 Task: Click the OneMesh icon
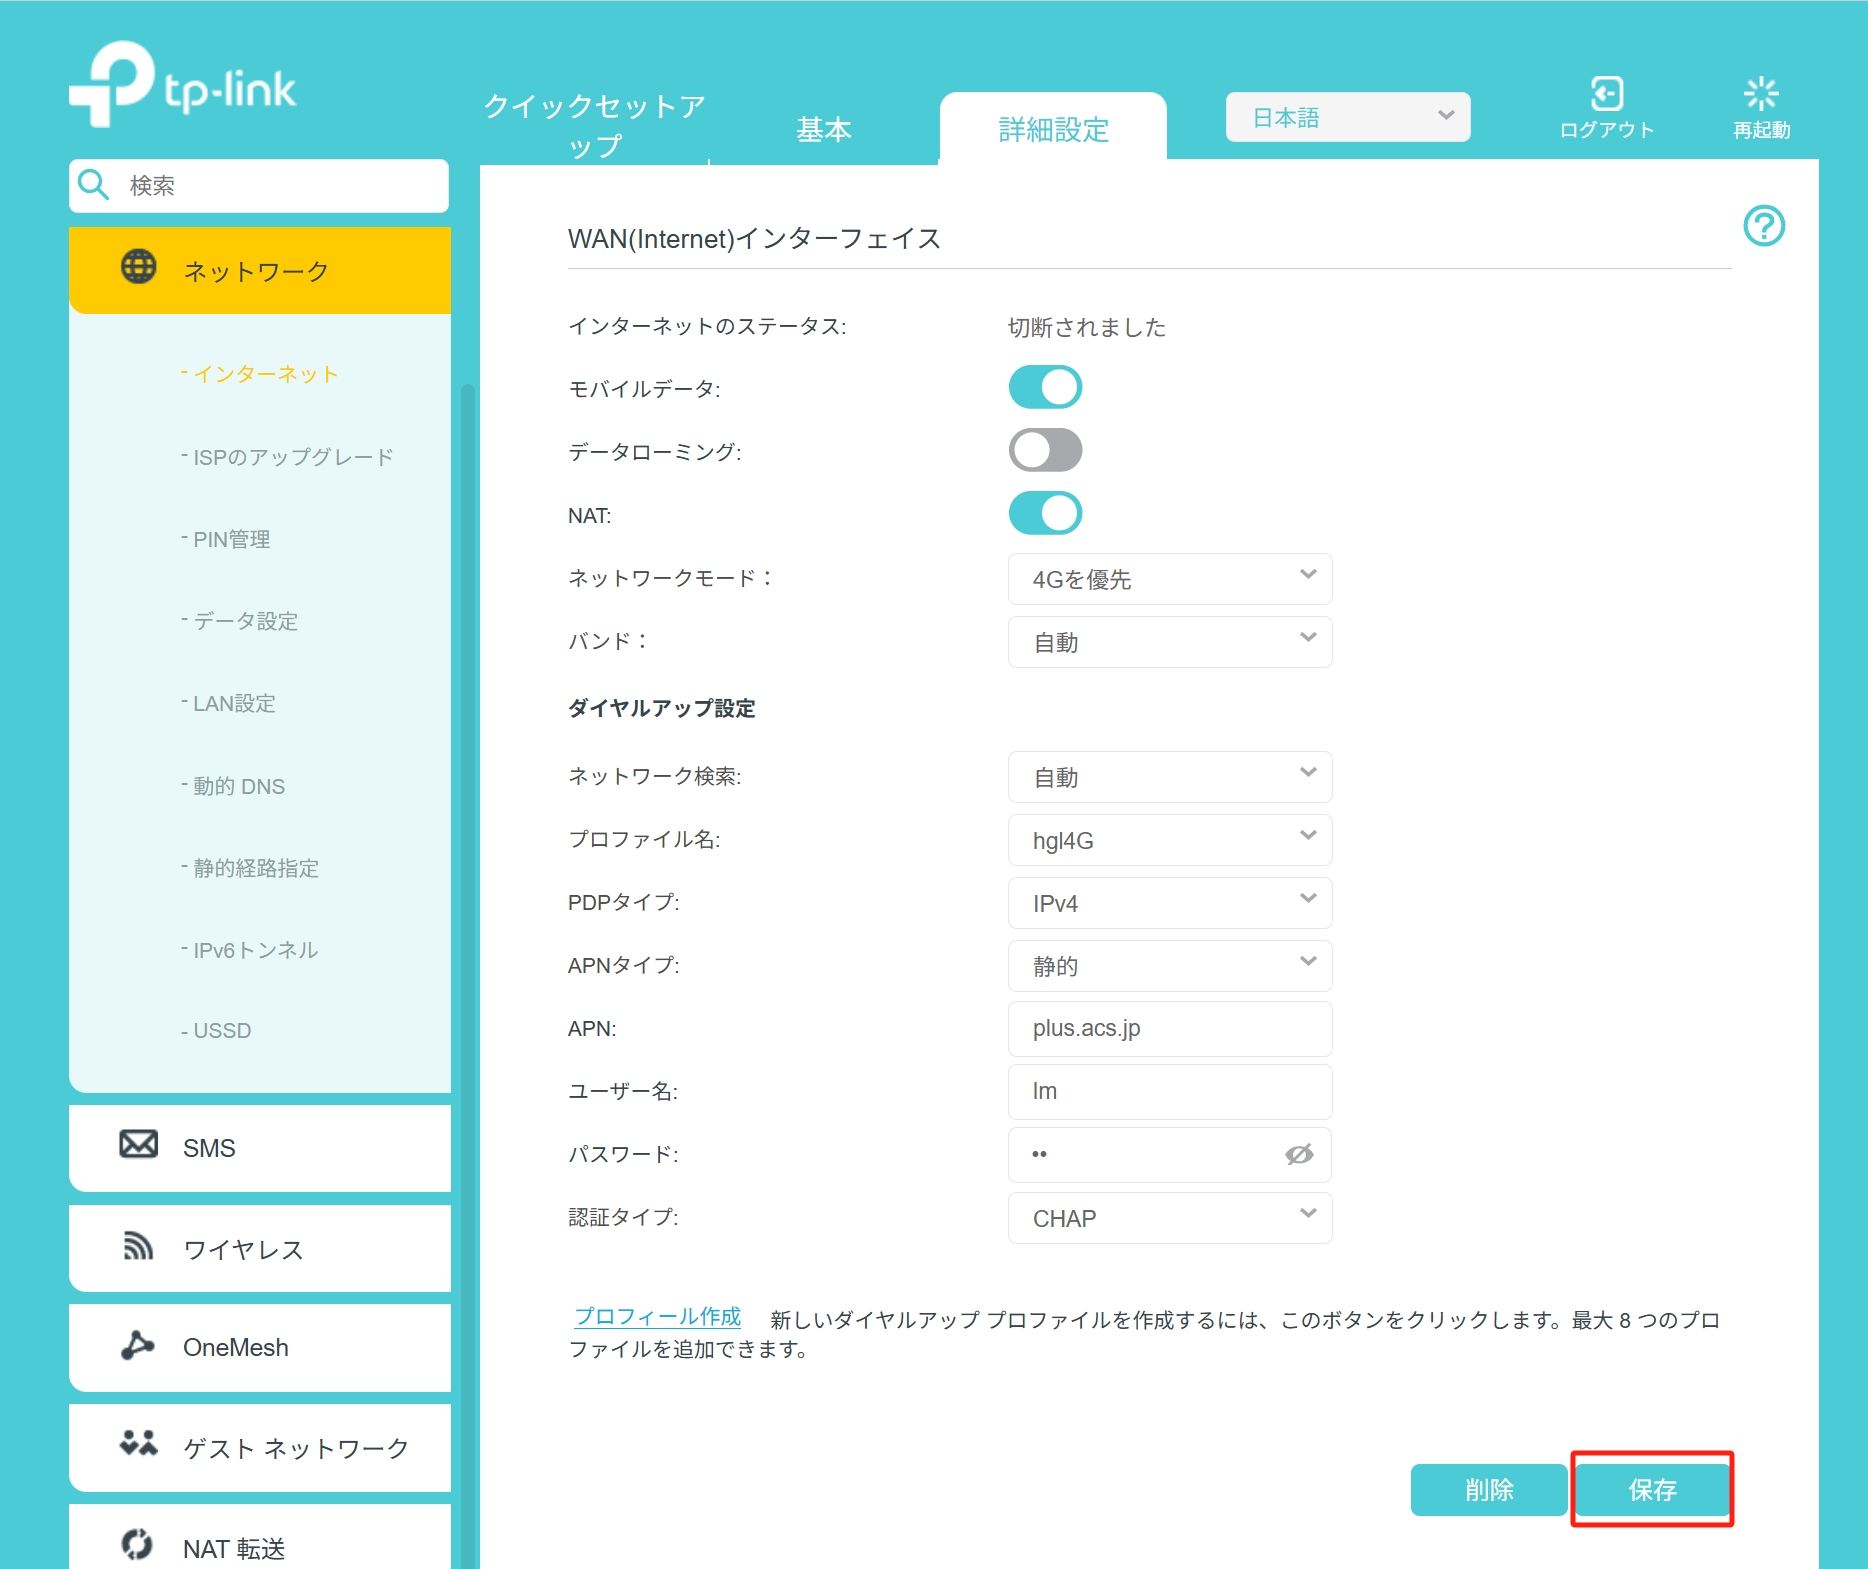[x=138, y=1345]
